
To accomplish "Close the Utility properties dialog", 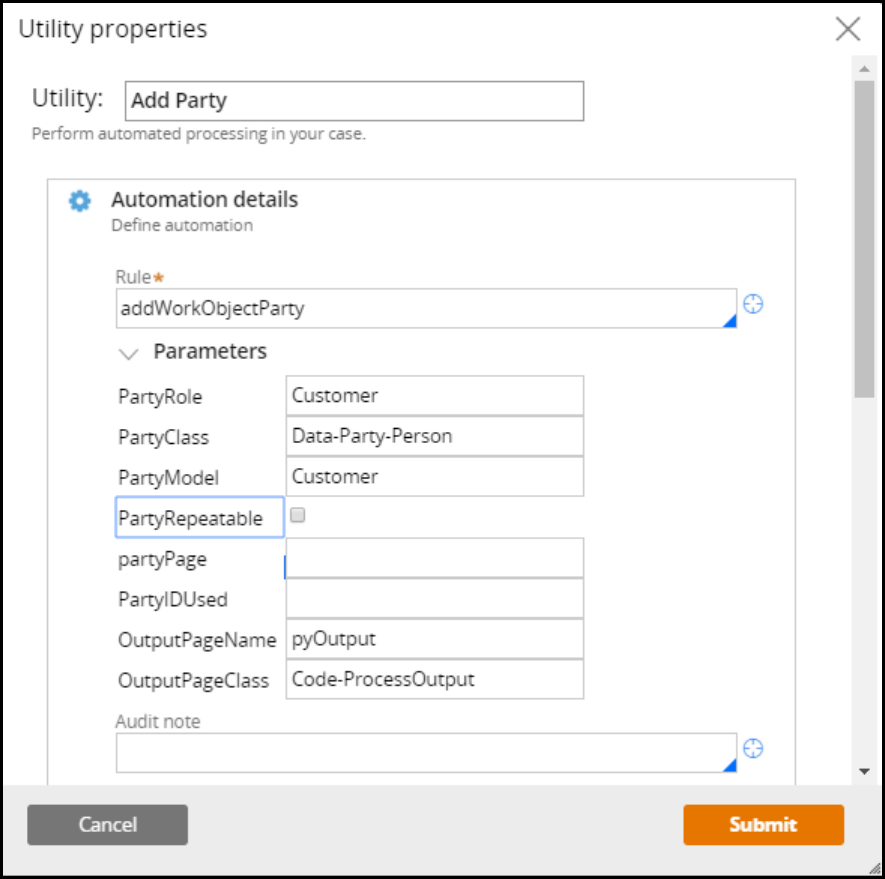I will 848,28.
